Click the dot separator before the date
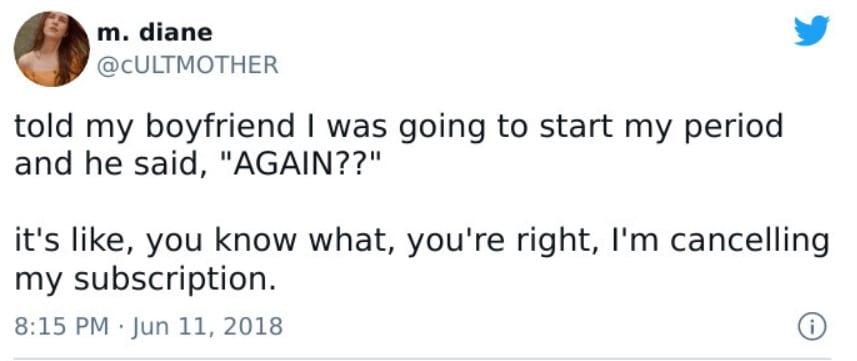 click(x=120, y=327)
